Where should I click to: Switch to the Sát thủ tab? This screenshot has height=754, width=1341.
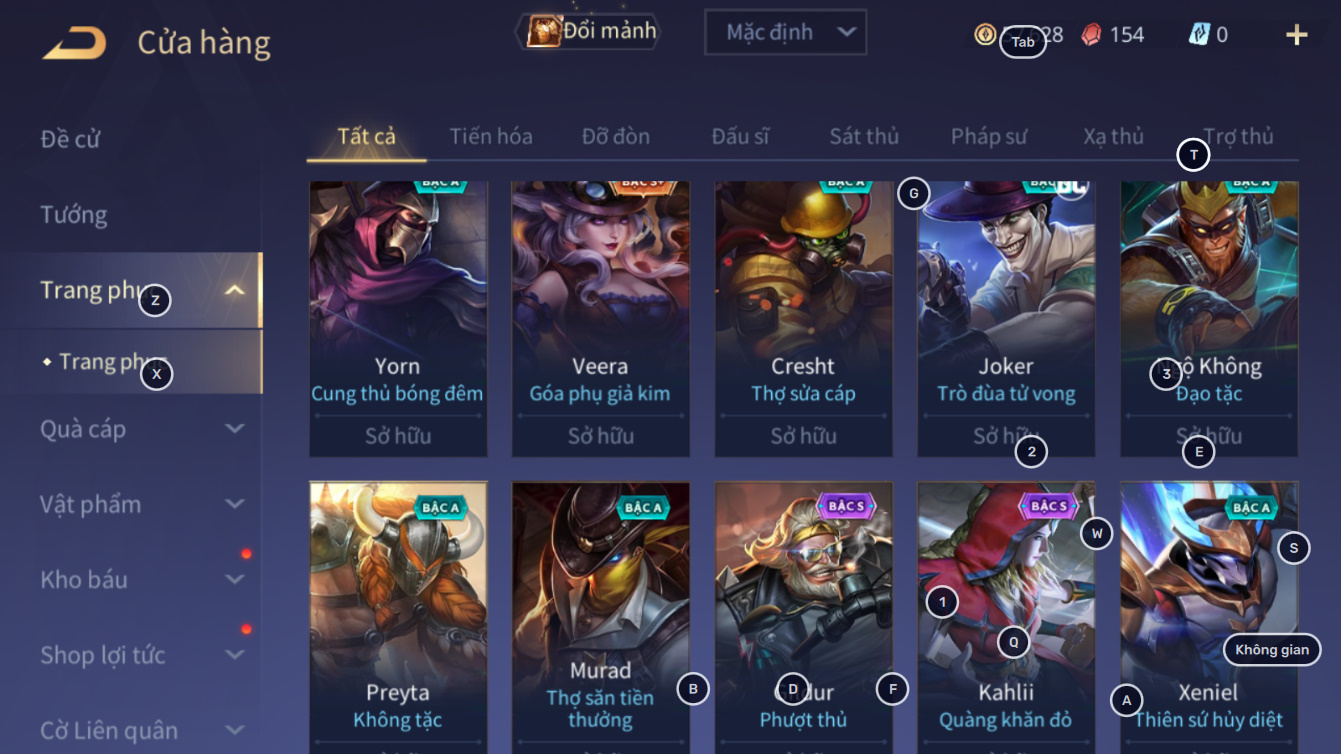pyautogui.click(x=864, y=136)
